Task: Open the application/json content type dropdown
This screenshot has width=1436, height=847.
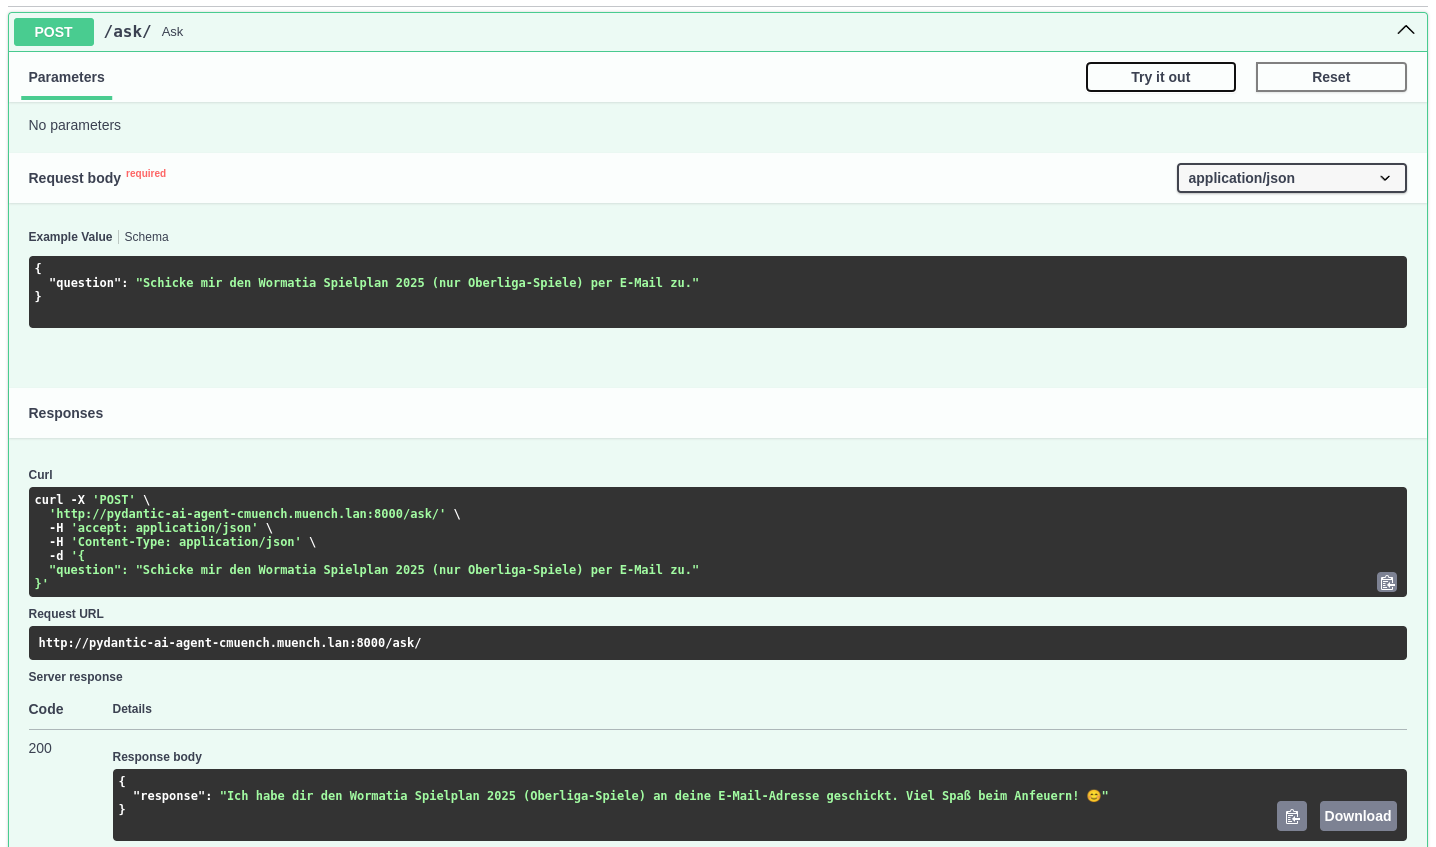Action: (x=1291, y=178)
